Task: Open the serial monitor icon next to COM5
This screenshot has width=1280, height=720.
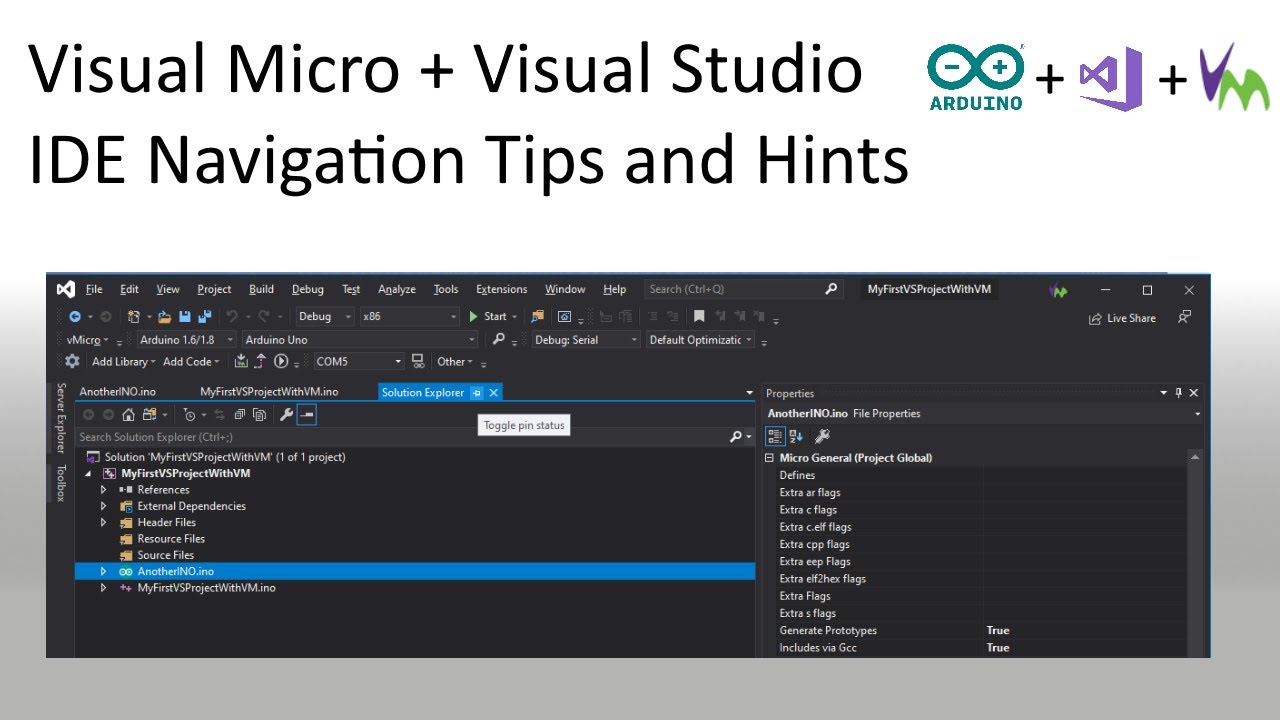Action: coord(418,361)
